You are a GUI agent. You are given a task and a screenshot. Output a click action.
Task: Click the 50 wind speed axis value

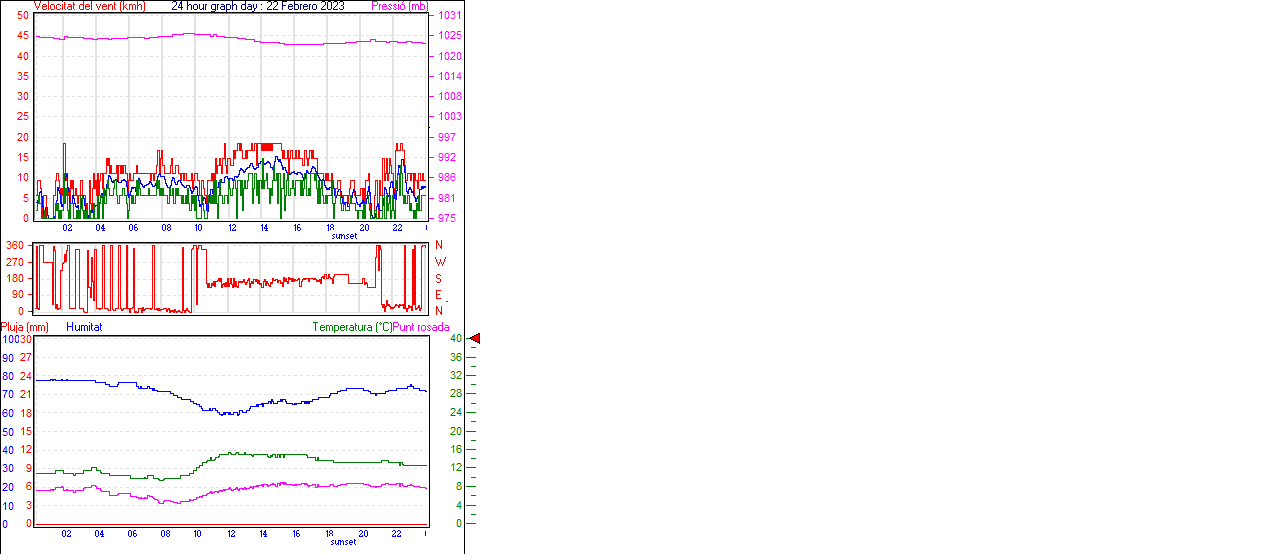[23, 16]
